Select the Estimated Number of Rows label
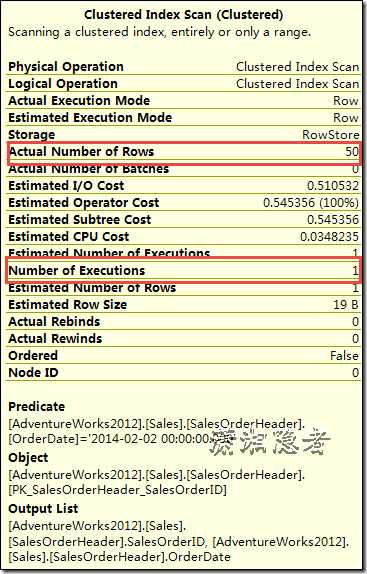Screen dimensions: 367x574 pos(92,288)
